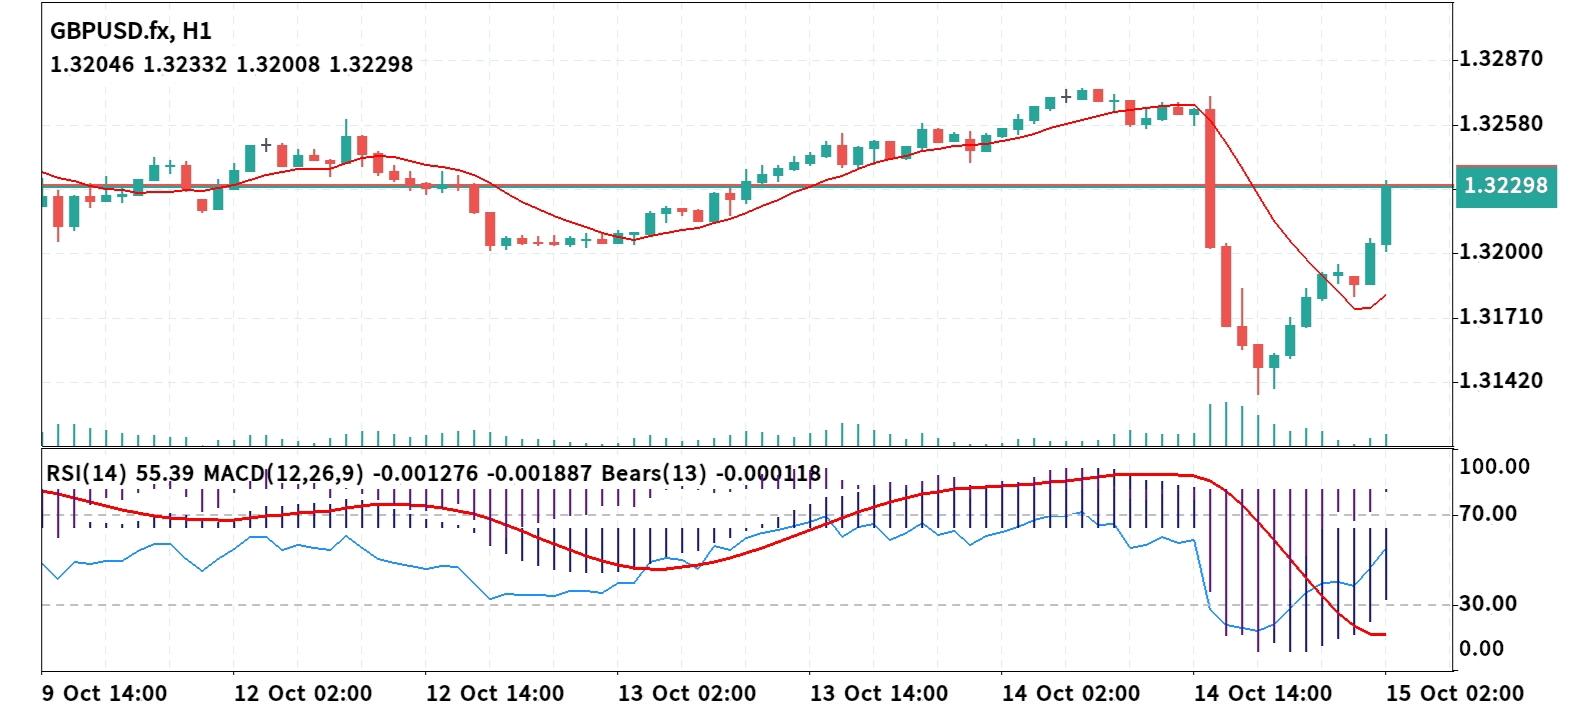Click the 13 Oct 14:00 time label
This screenshot has height=720, width=1572.
878,694
